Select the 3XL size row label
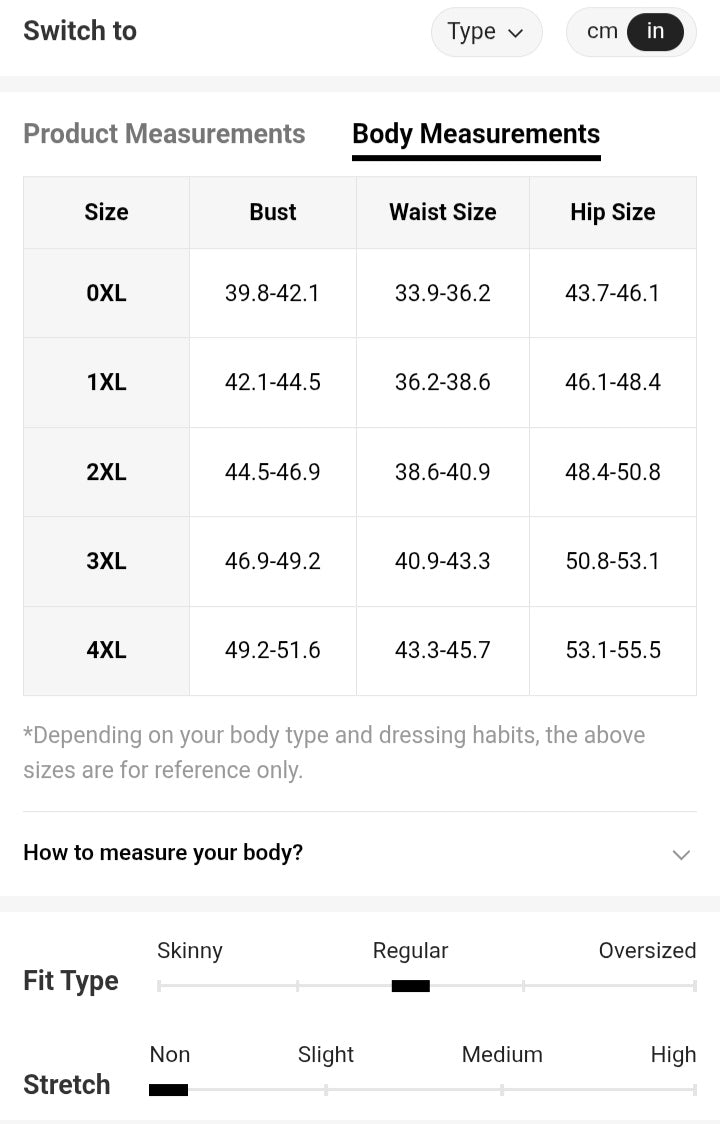The image size is (720, 1124). tap(106, 561)
